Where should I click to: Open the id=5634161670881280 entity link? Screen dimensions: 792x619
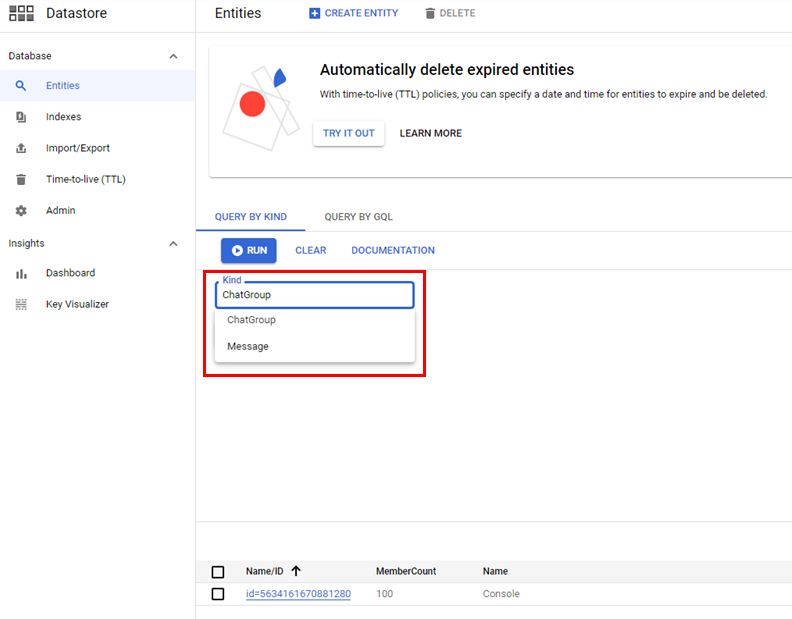pyautogui.click(x=298, y=594)
